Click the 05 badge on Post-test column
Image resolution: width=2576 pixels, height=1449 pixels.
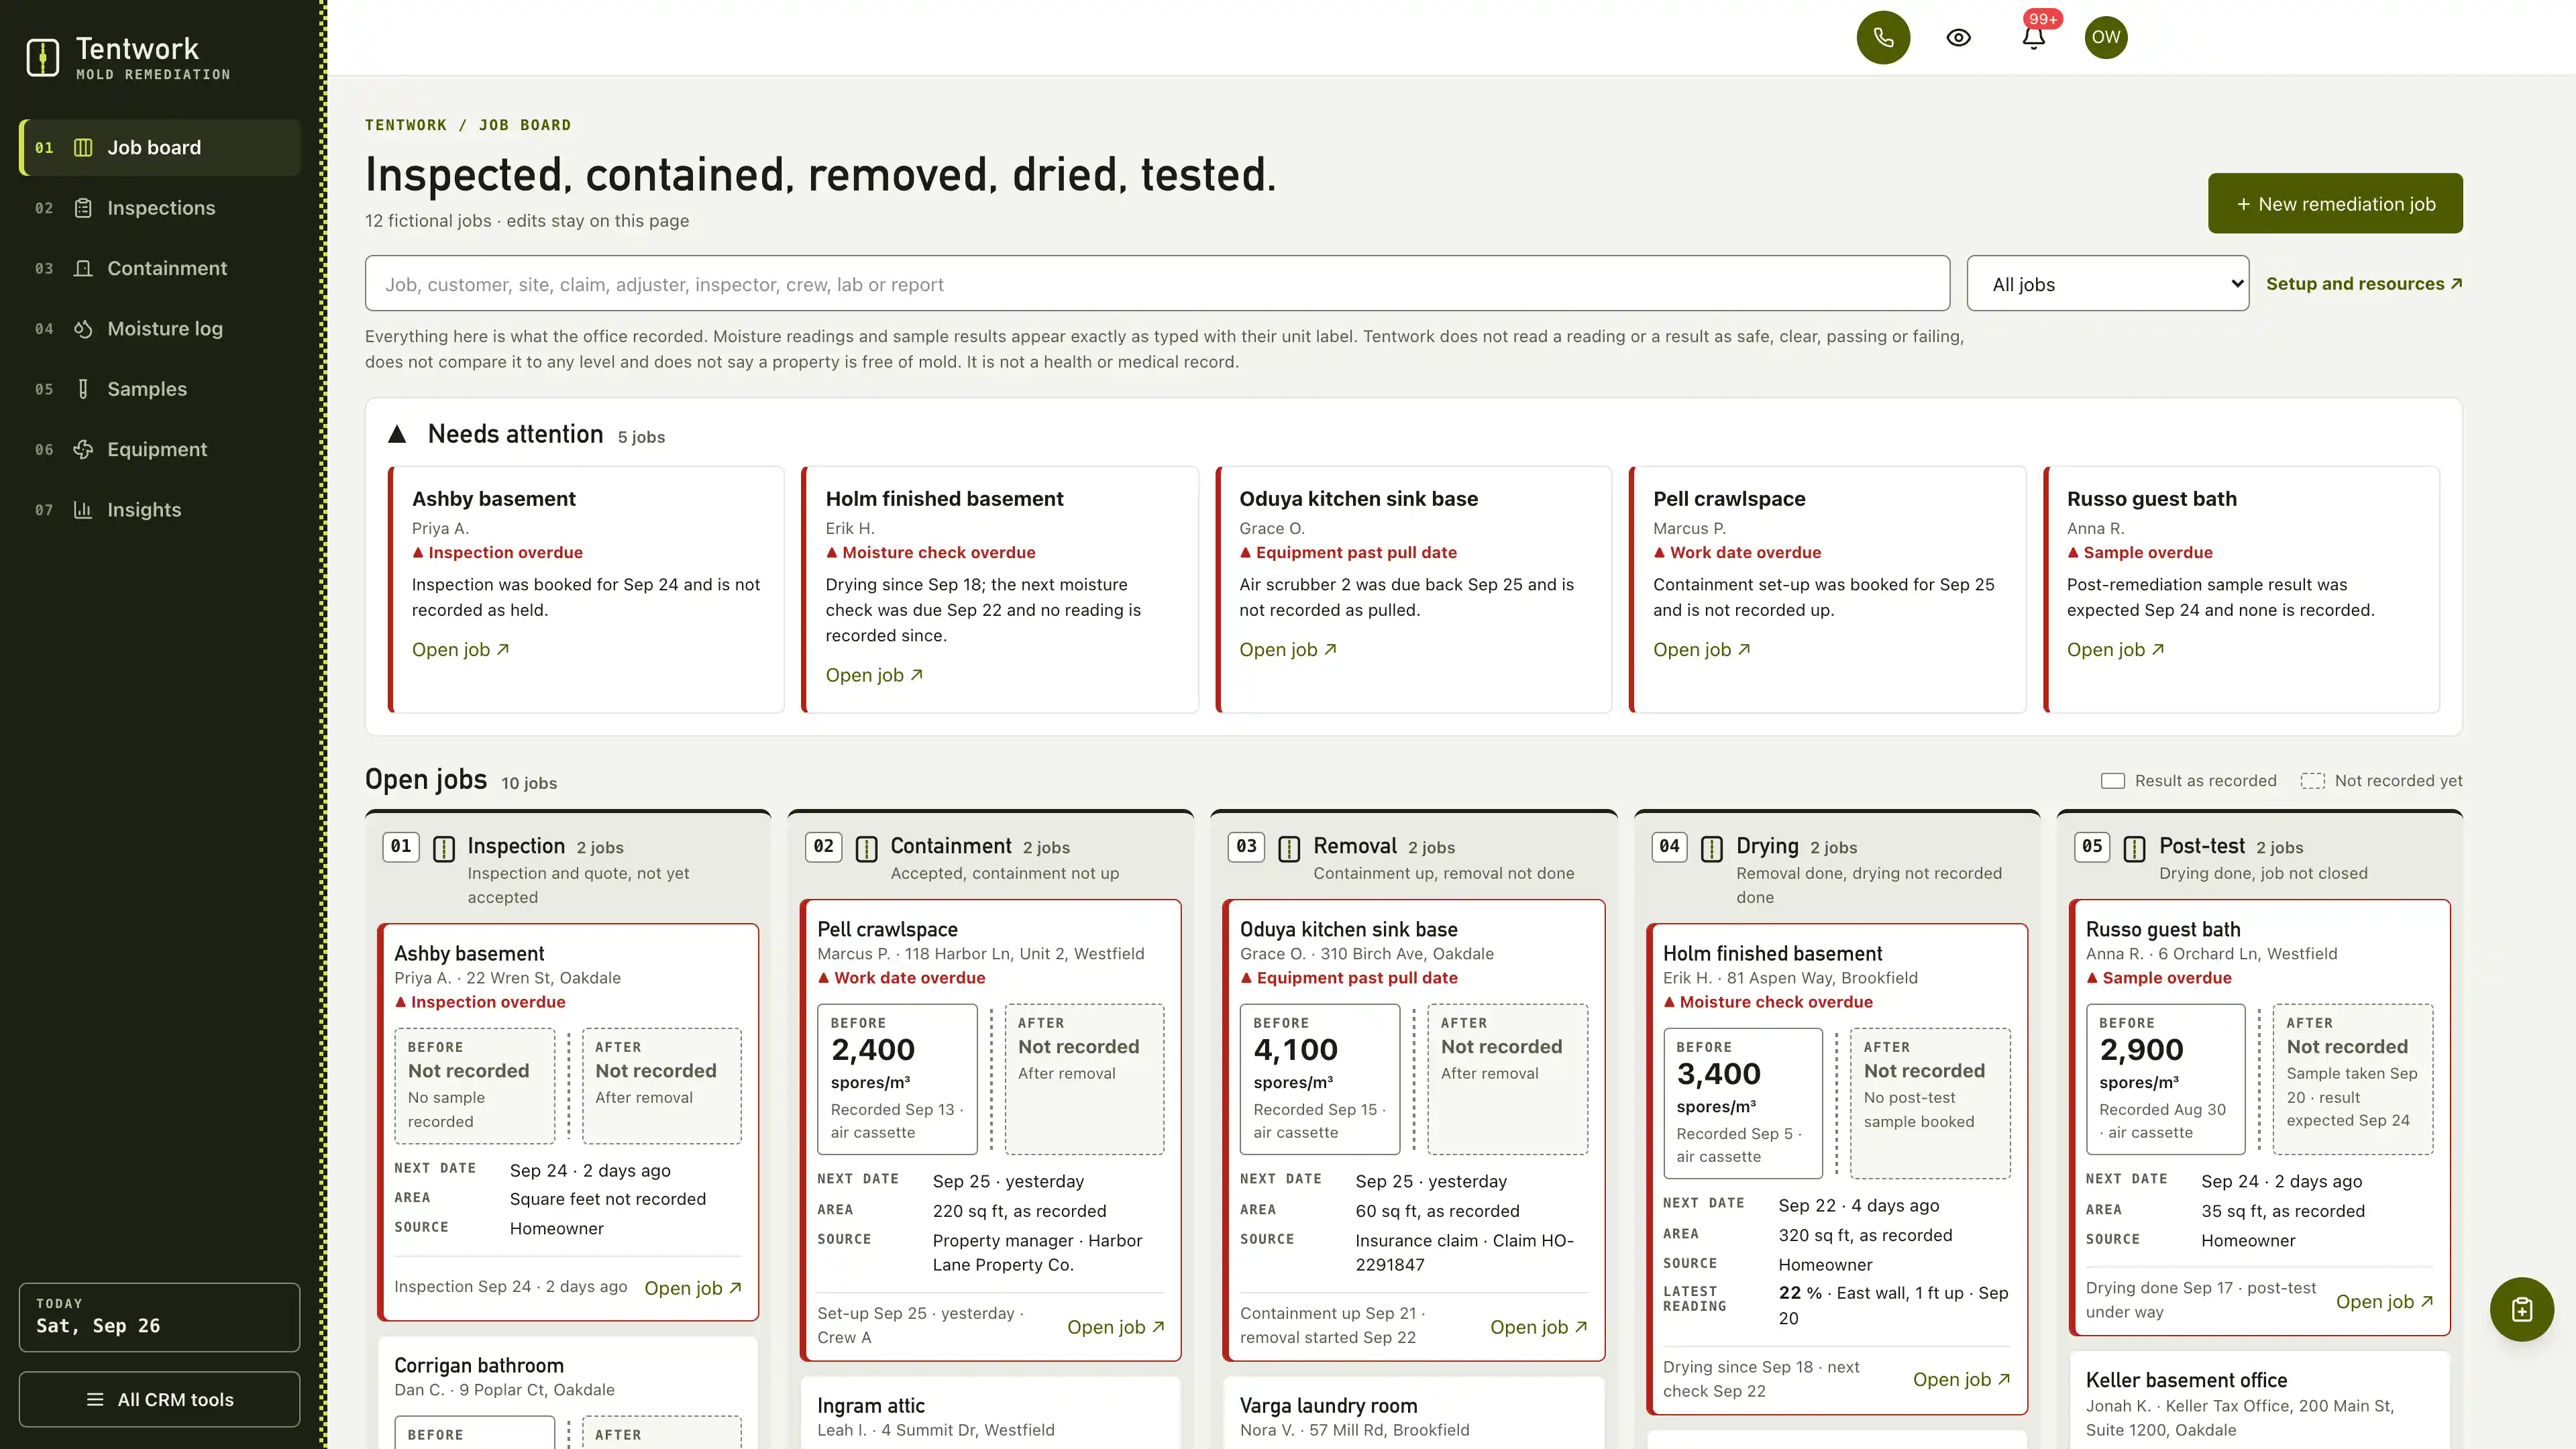click(2092, 846)
